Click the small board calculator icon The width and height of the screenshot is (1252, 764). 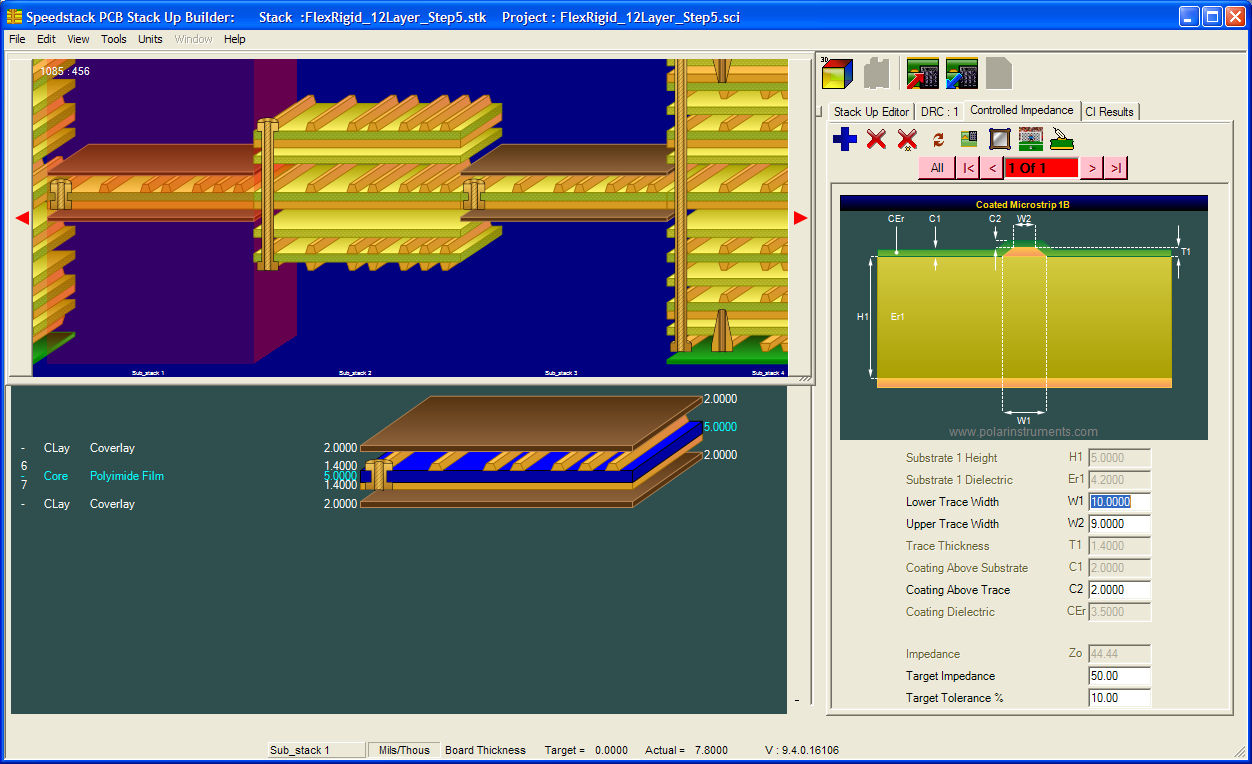[969, 139]
